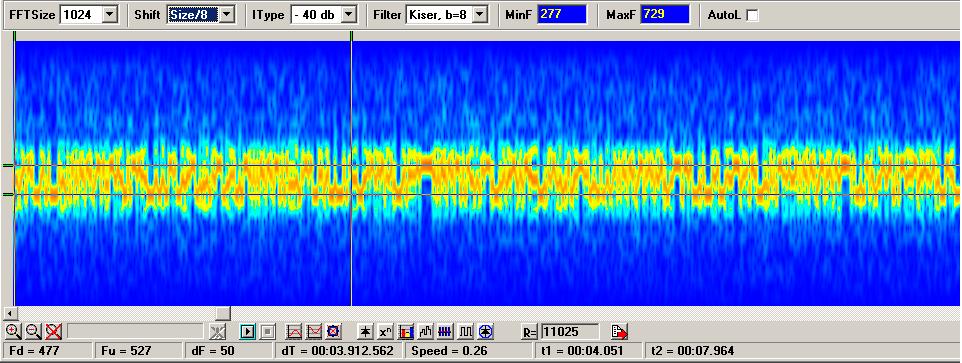Click the blue comb filter icon
Screen dimensions: 962x363
tap(445, 332)
